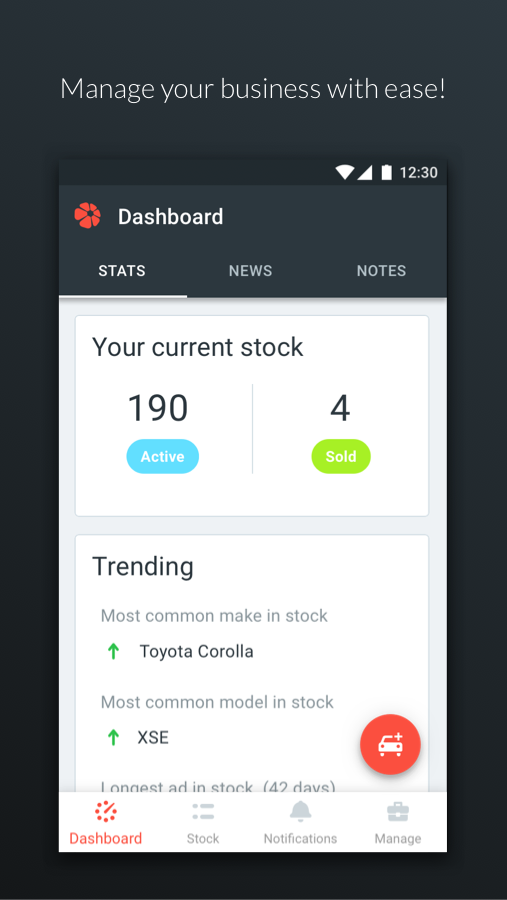Viewport: 507px width, 900px height.
Task: Tap the Toyota Corolla trending entry
Action: [x=196, y=651]
